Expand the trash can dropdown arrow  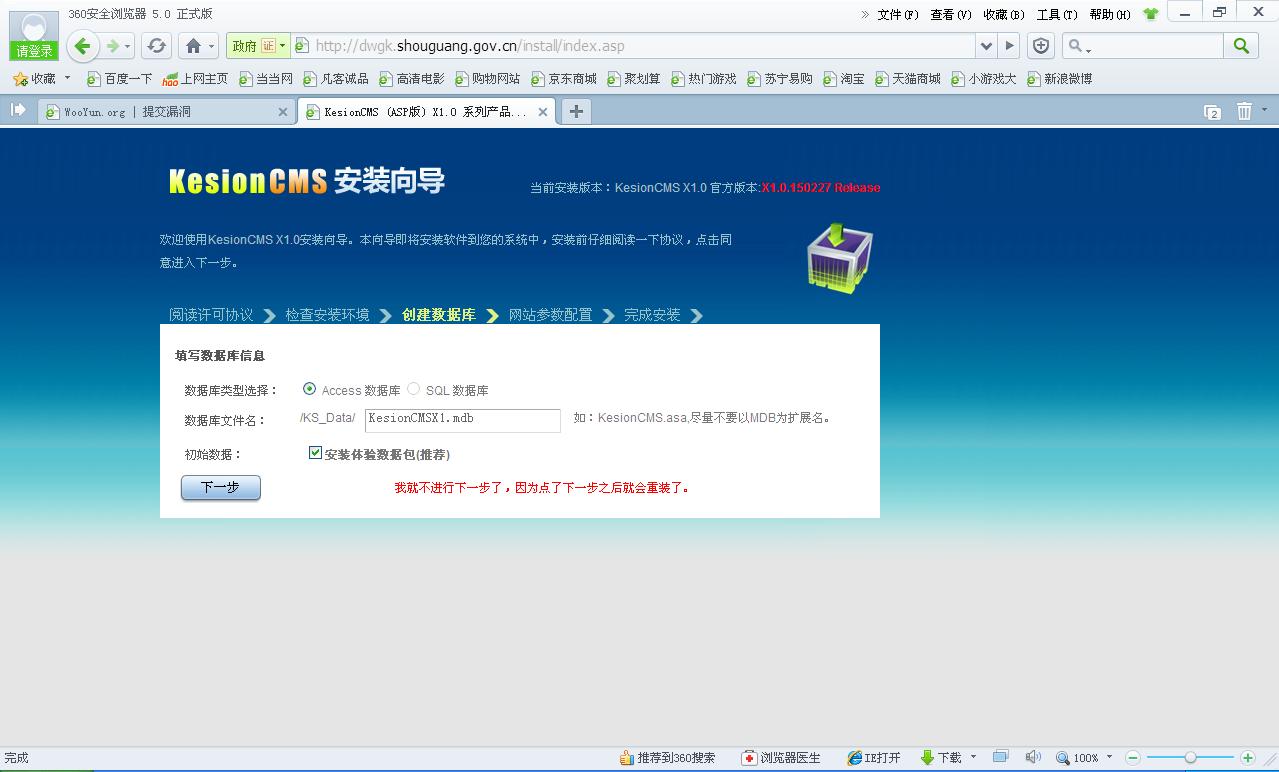[x=1264, y=110]
